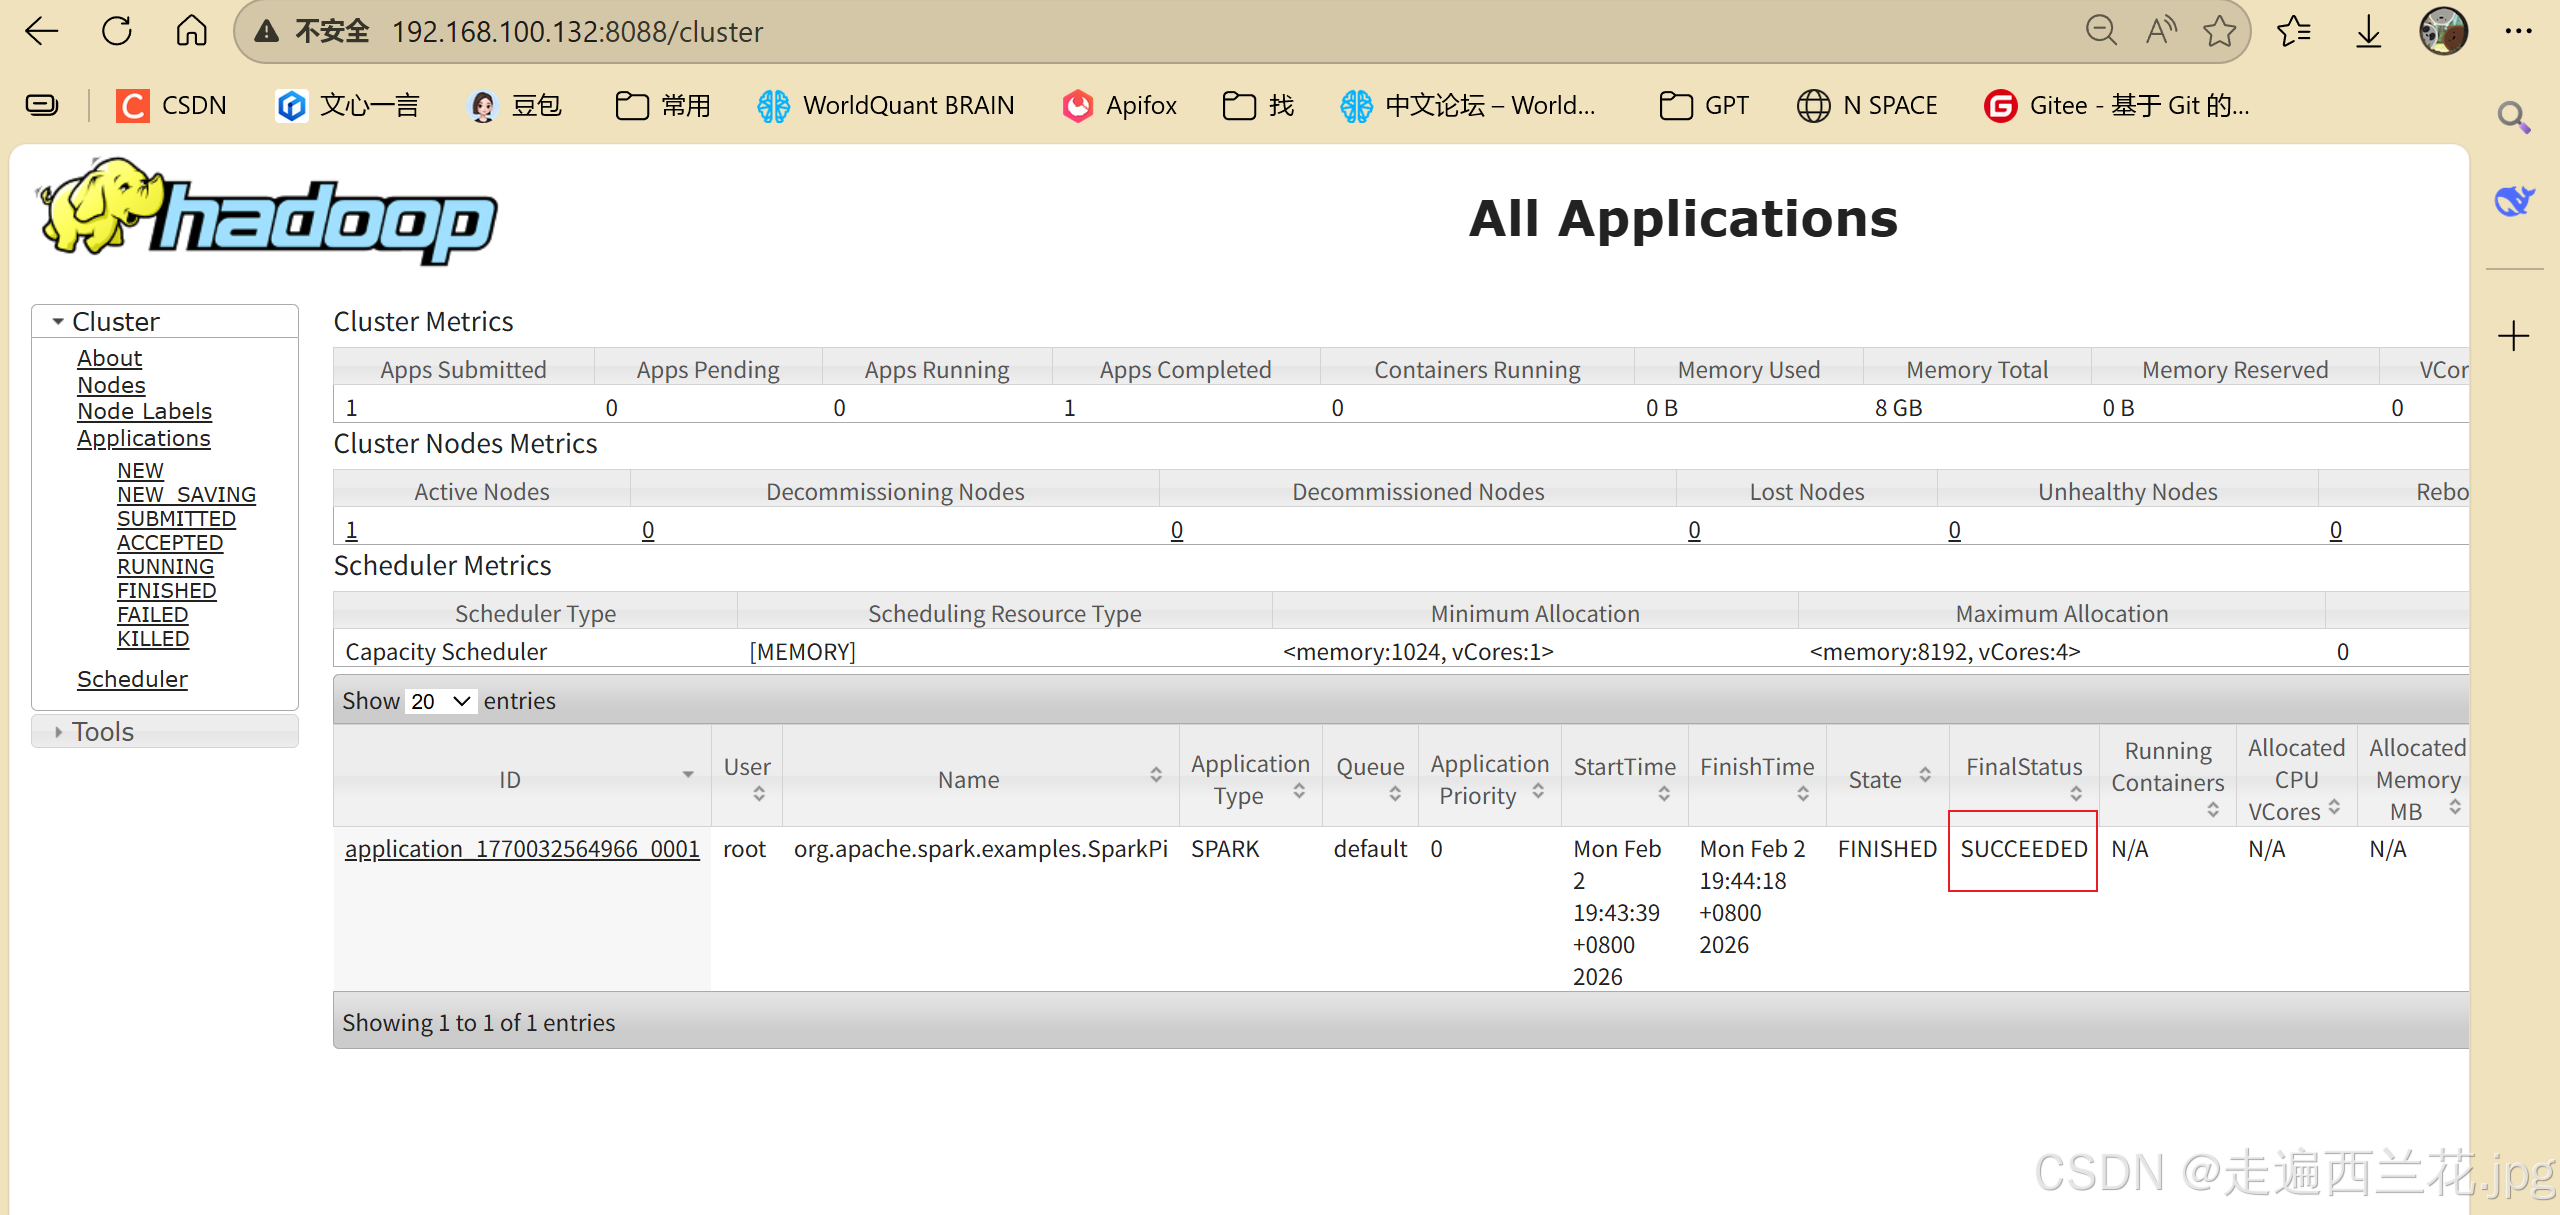Image resolution: width=2560 pixels, height=1215 pixels.
Task: Click the sidebar plus add icon
Action: (x=2513, y=336)
